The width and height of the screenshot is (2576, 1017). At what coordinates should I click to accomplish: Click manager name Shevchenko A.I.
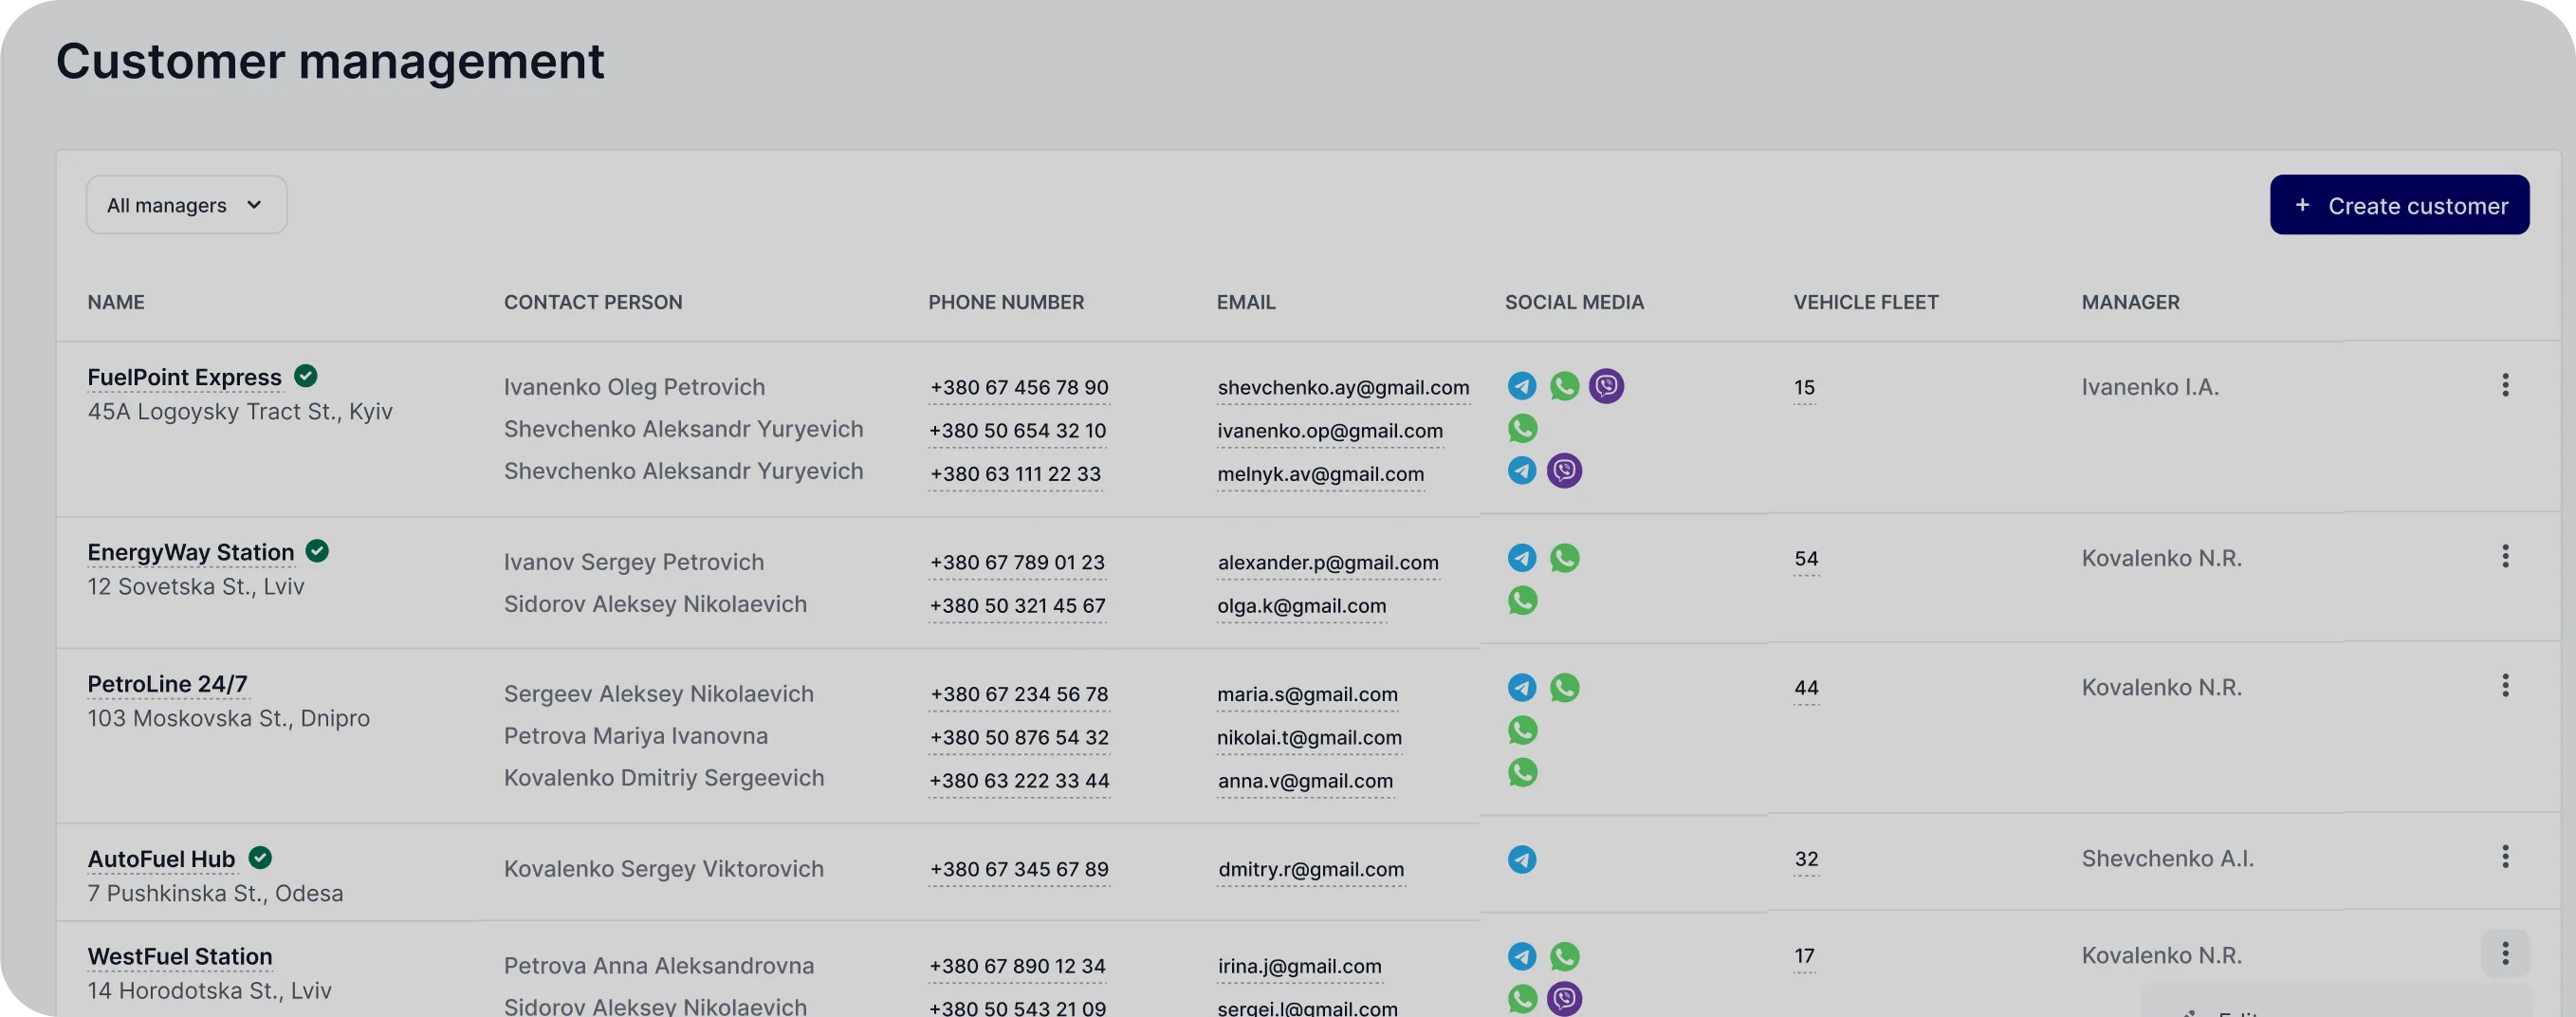[x=2167, y=858]
